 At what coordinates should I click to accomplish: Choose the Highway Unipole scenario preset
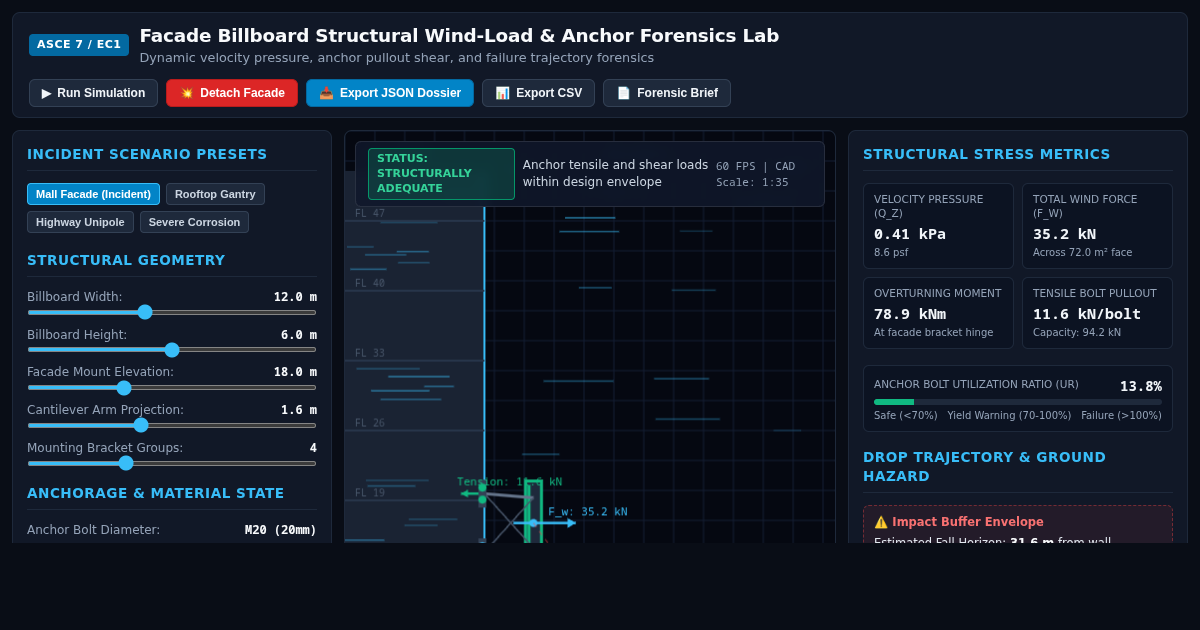(80, 222)
